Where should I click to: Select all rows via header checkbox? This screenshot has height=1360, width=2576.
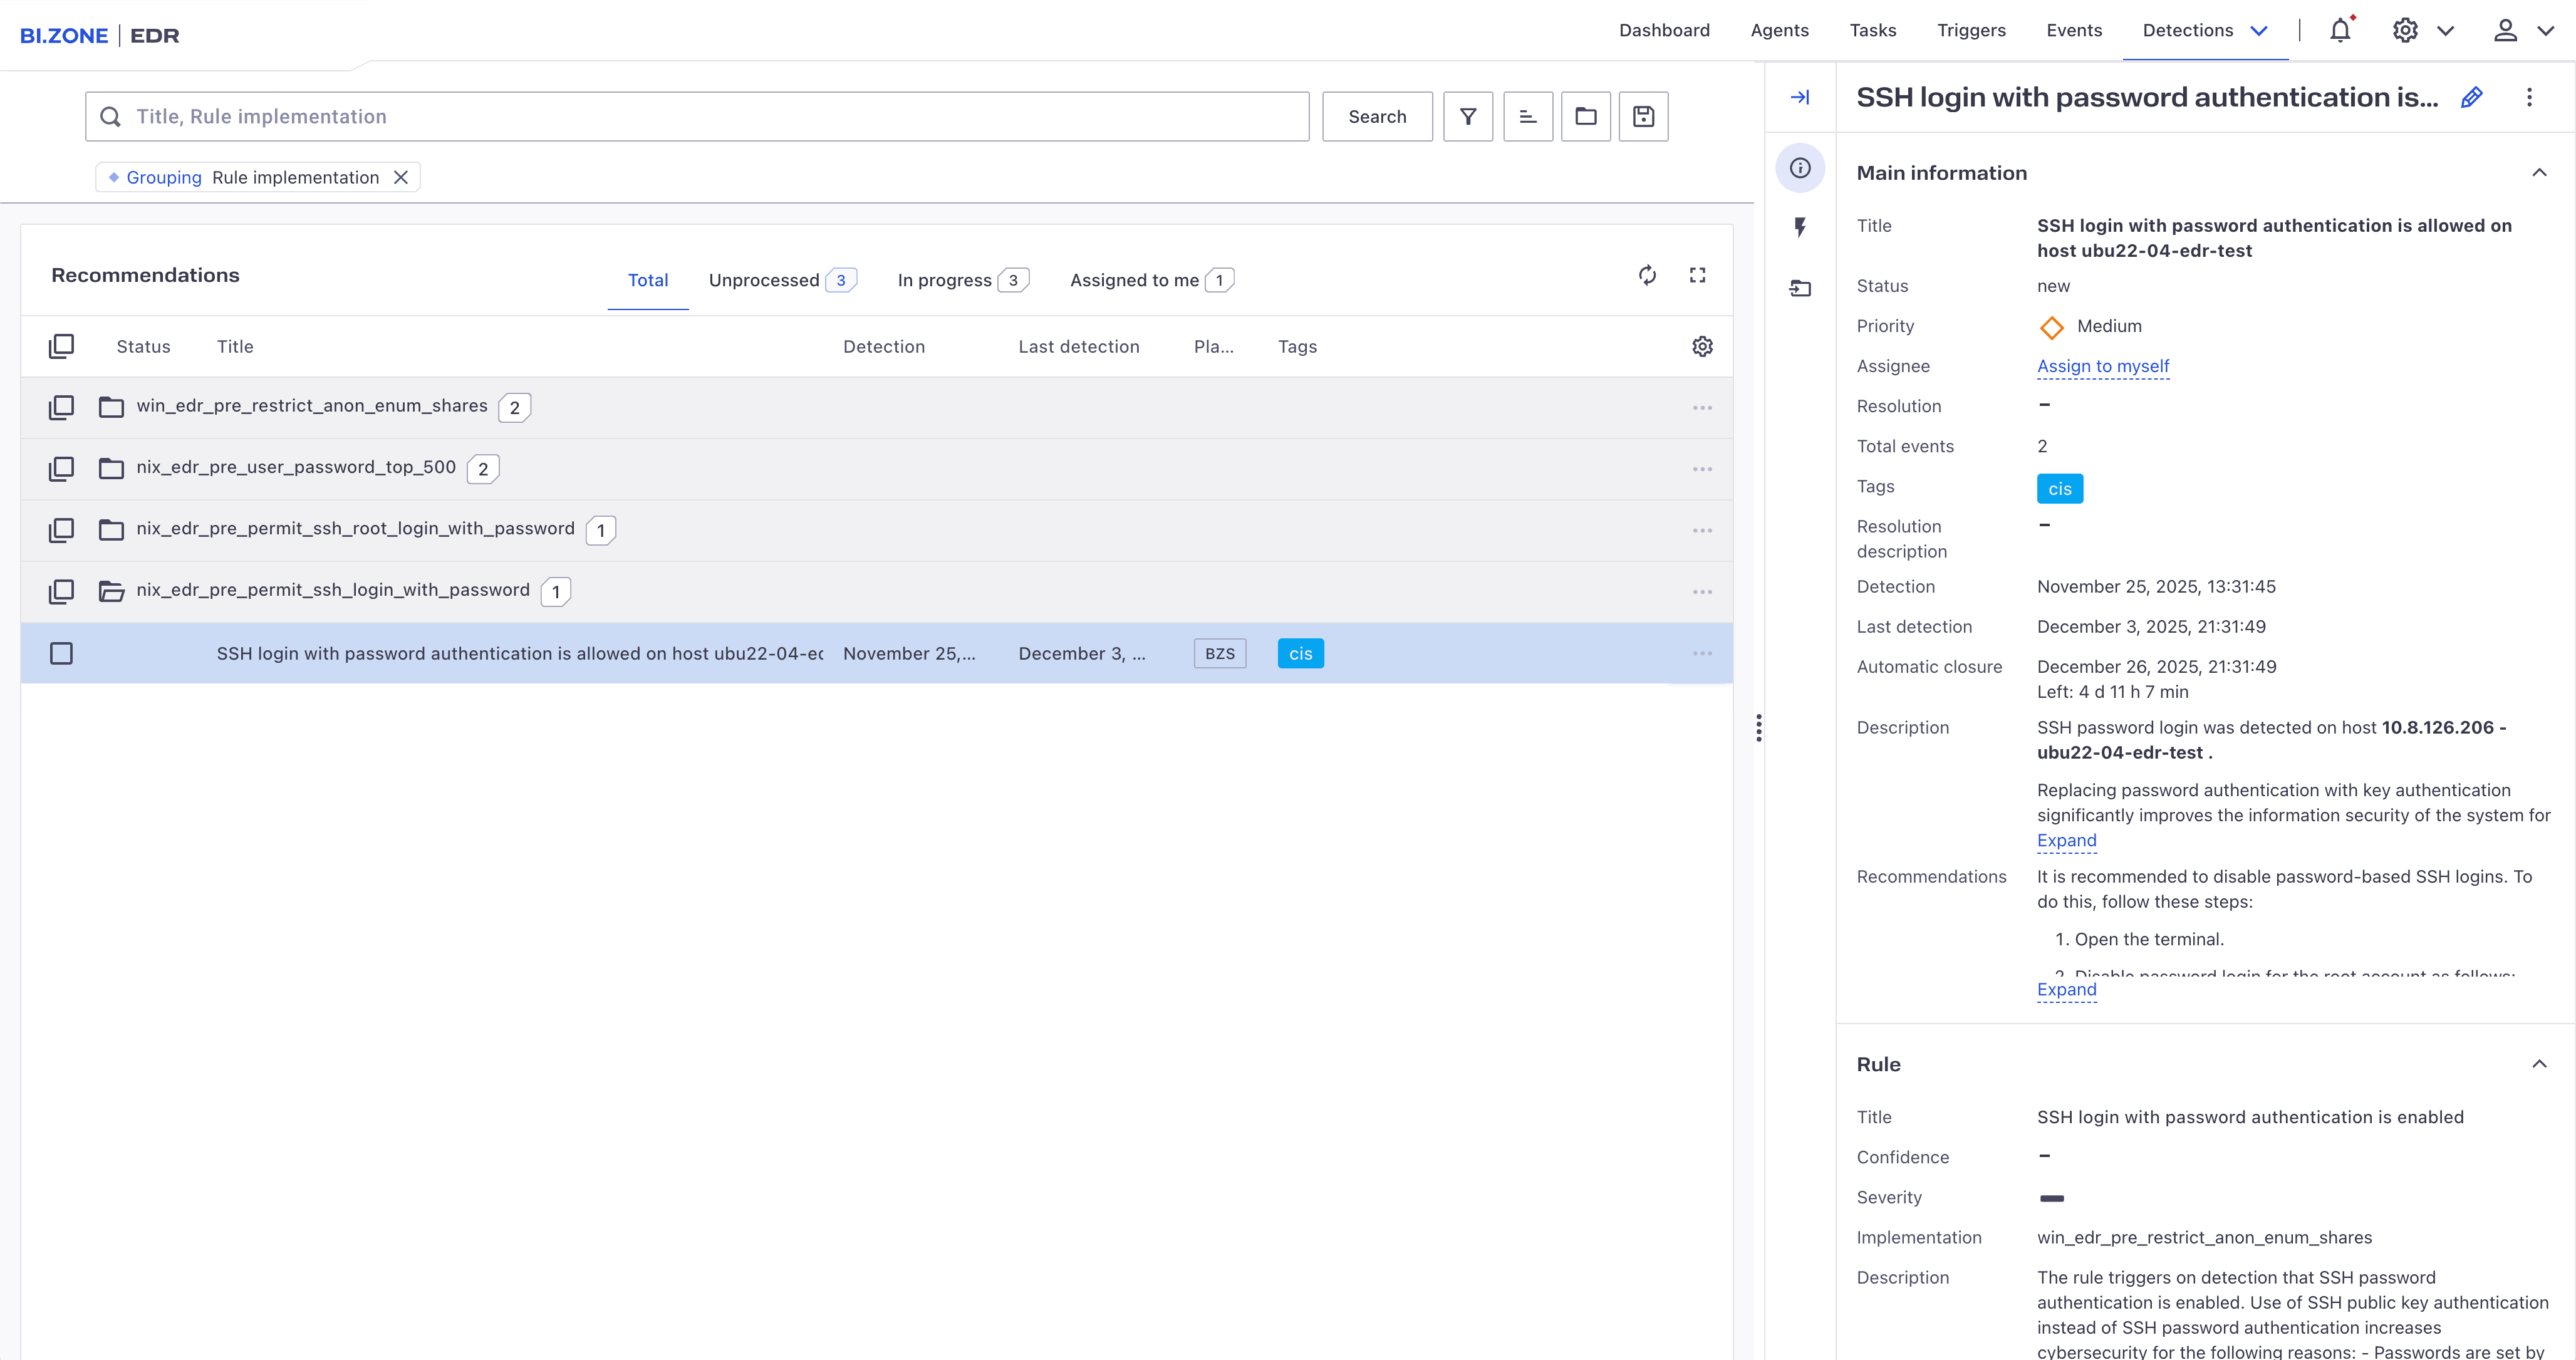click(61, 346)
